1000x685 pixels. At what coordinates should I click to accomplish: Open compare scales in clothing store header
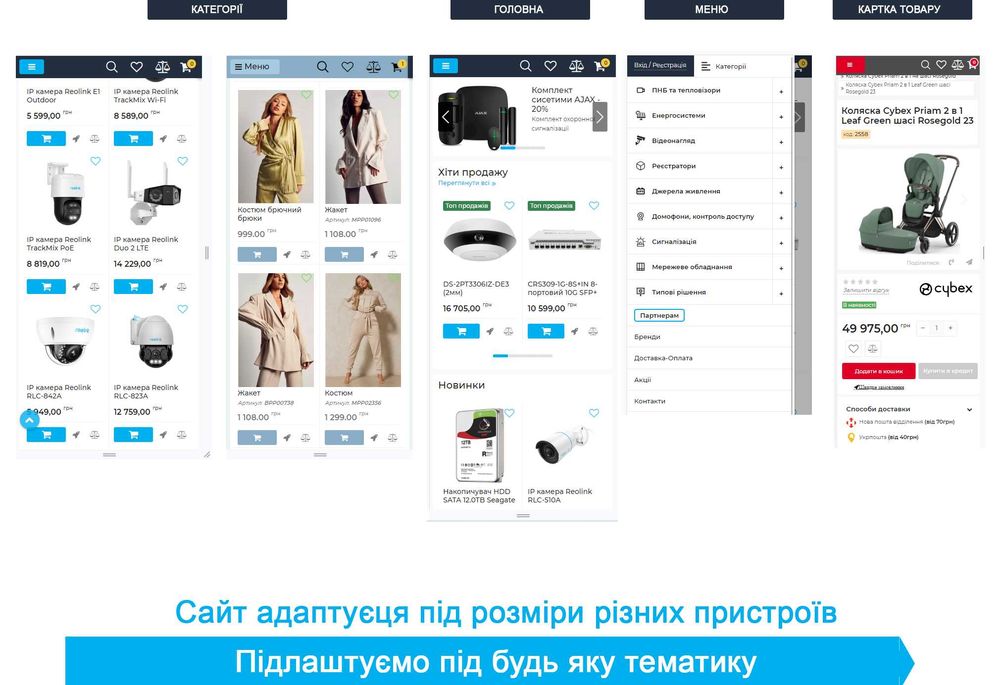tap(373, 66)
